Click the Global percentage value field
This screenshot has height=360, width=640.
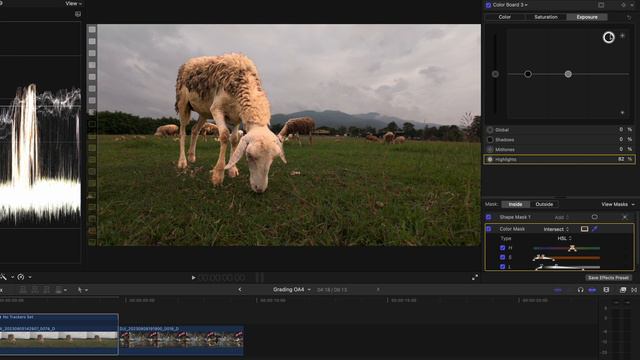tap(621, 129)
